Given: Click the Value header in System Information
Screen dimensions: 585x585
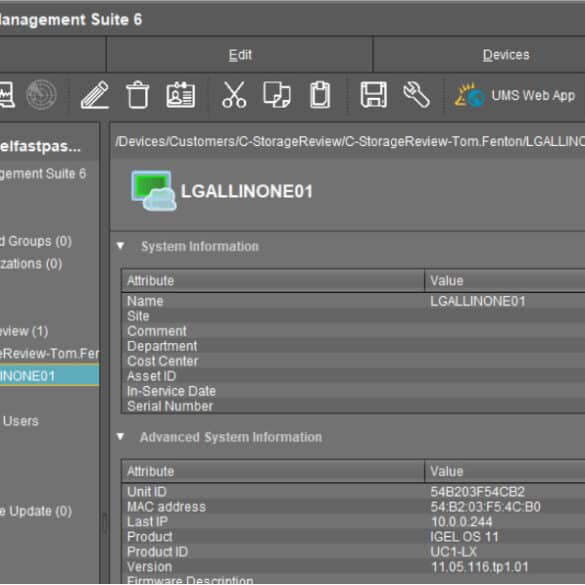Looking at the screenshot, I should coord(505,281).
